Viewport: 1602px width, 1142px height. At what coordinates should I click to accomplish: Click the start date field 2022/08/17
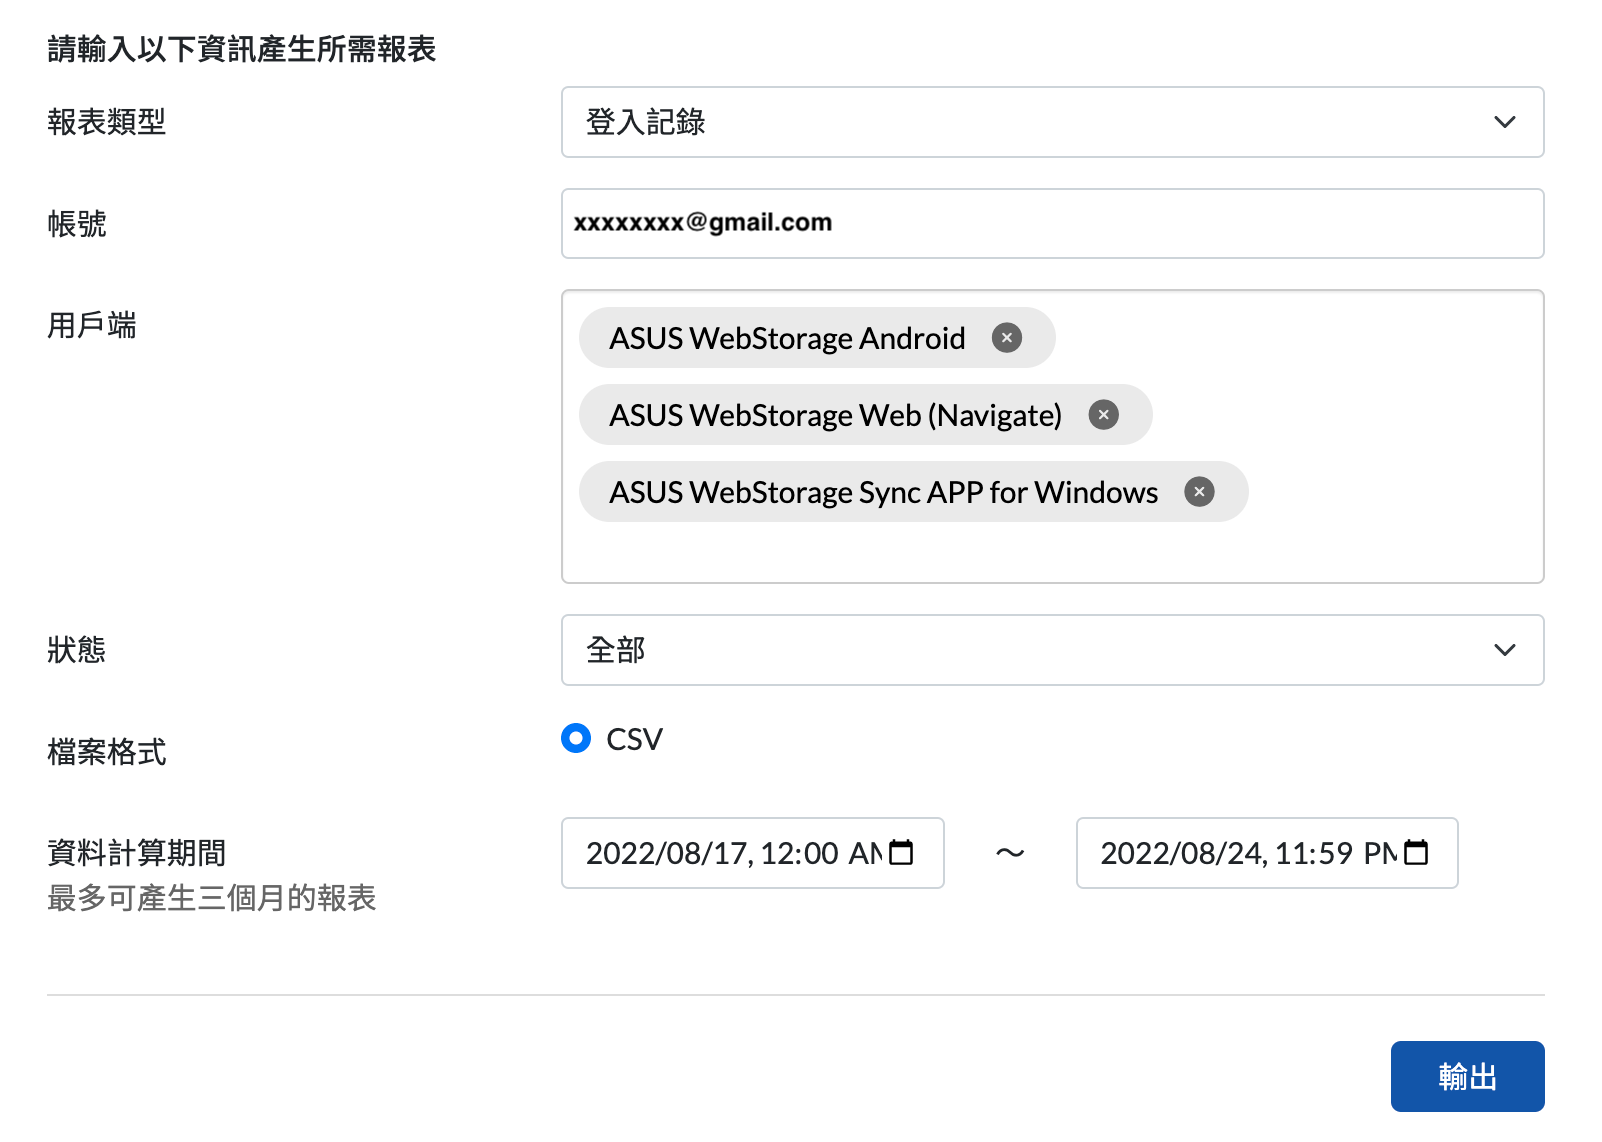pyautogui.click(x=753, y=853)
